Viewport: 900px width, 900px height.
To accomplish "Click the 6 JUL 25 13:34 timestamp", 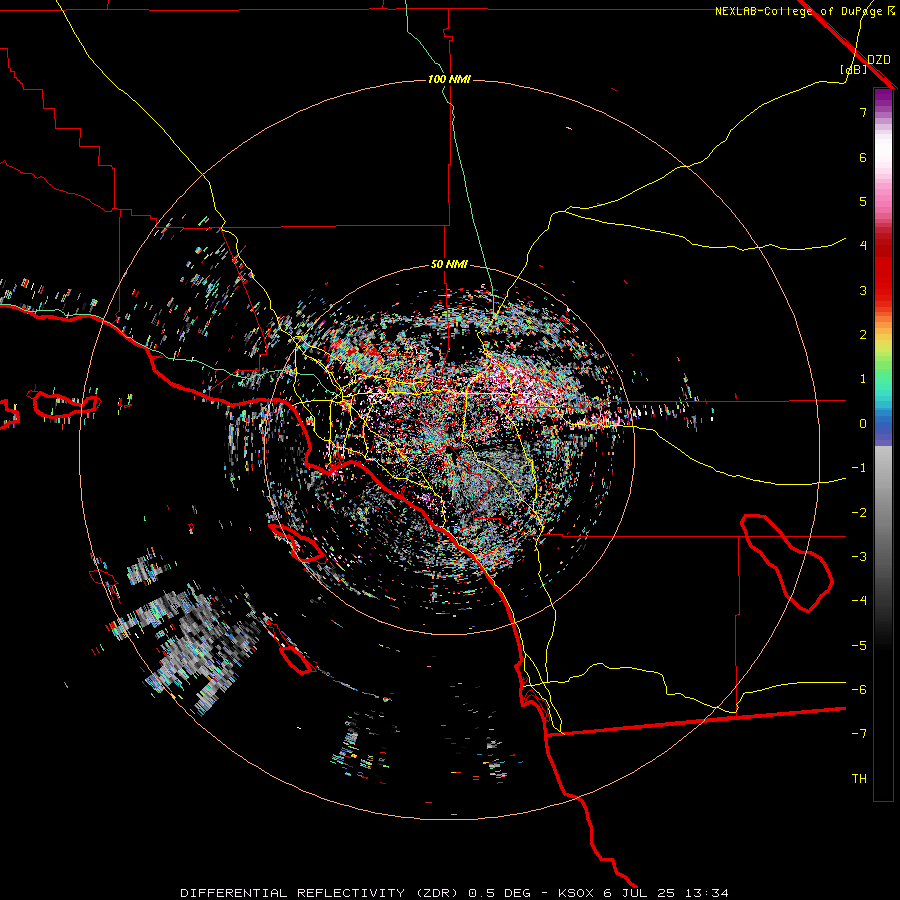I will [x=666, y=893].
